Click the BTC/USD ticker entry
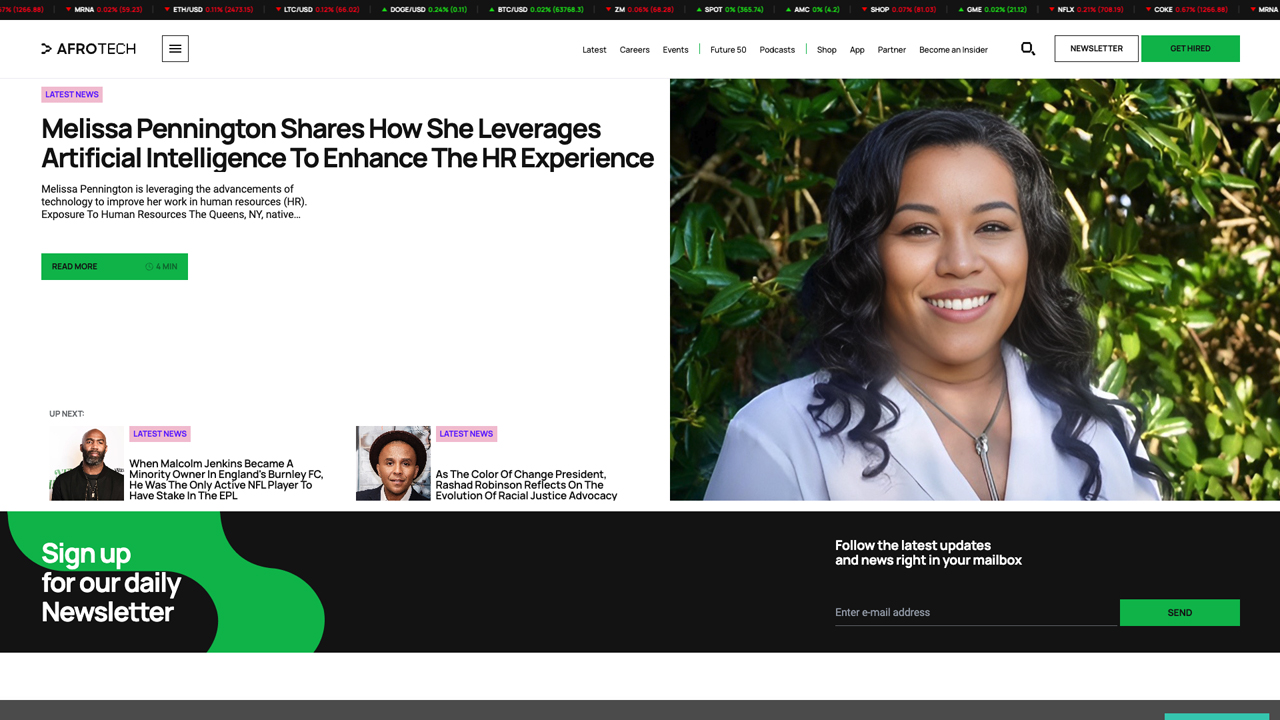This screenshot has width=1280, height=720. pyautogui.click(x=536, y=10)
